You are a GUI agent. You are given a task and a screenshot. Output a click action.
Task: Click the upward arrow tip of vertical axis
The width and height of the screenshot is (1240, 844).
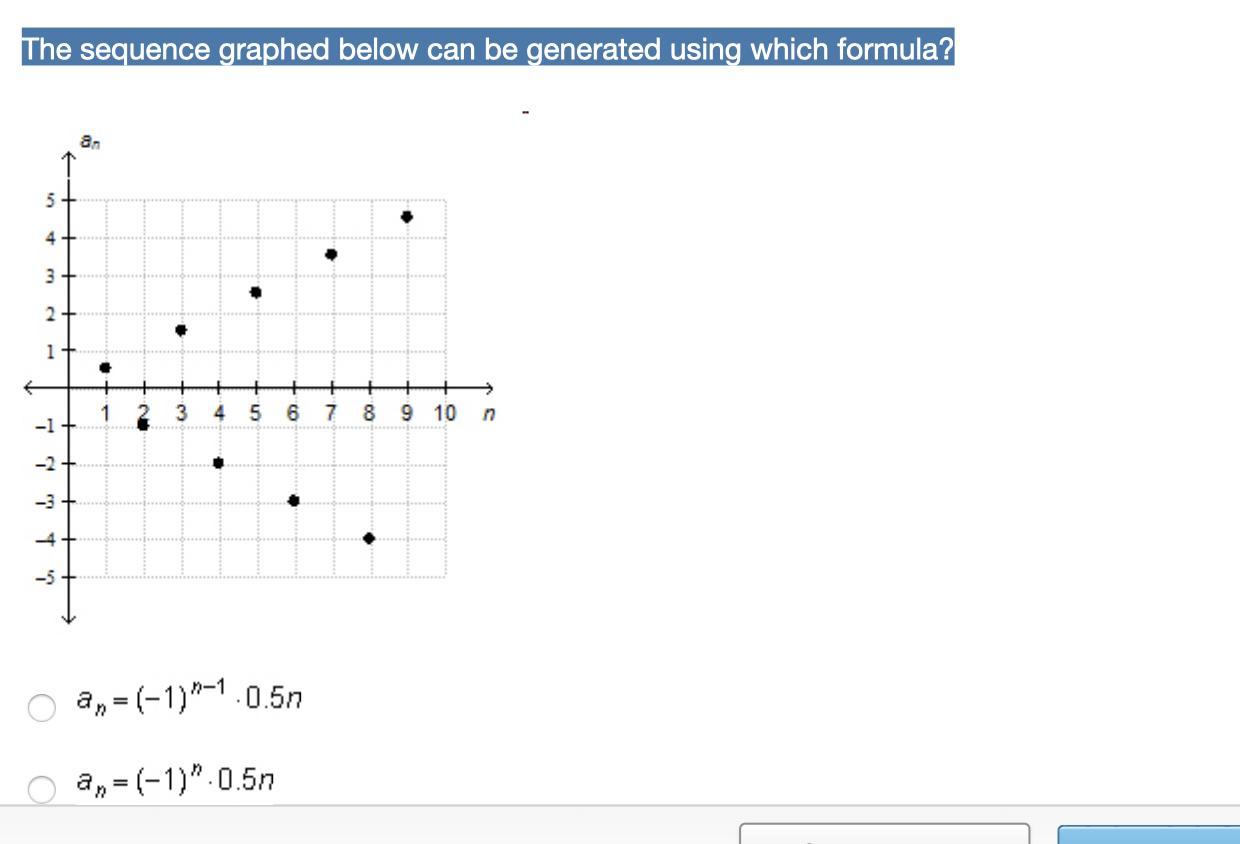coord(69,157)
